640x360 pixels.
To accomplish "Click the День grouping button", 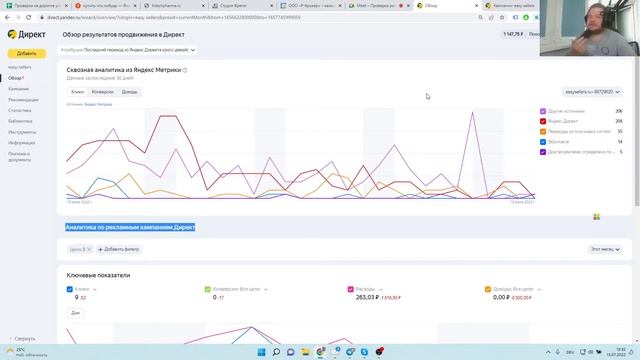I will pos(76,313).
